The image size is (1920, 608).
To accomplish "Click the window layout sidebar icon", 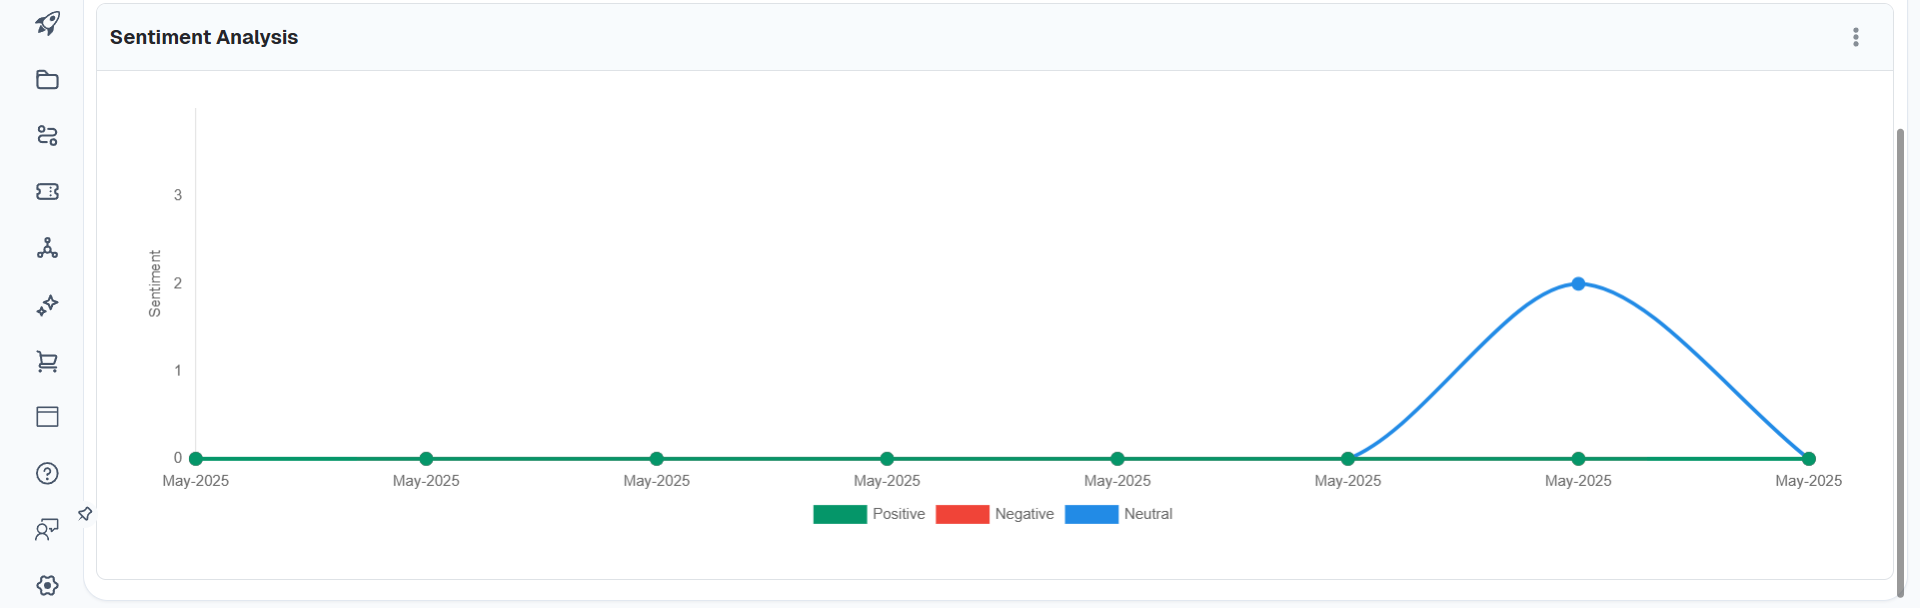I will click(47, 417).
